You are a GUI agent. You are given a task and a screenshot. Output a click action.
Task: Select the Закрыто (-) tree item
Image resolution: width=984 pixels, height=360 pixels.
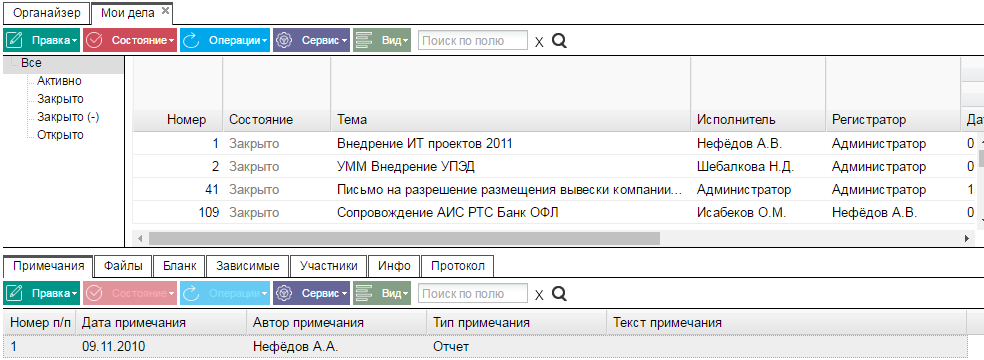click(68, 117)
